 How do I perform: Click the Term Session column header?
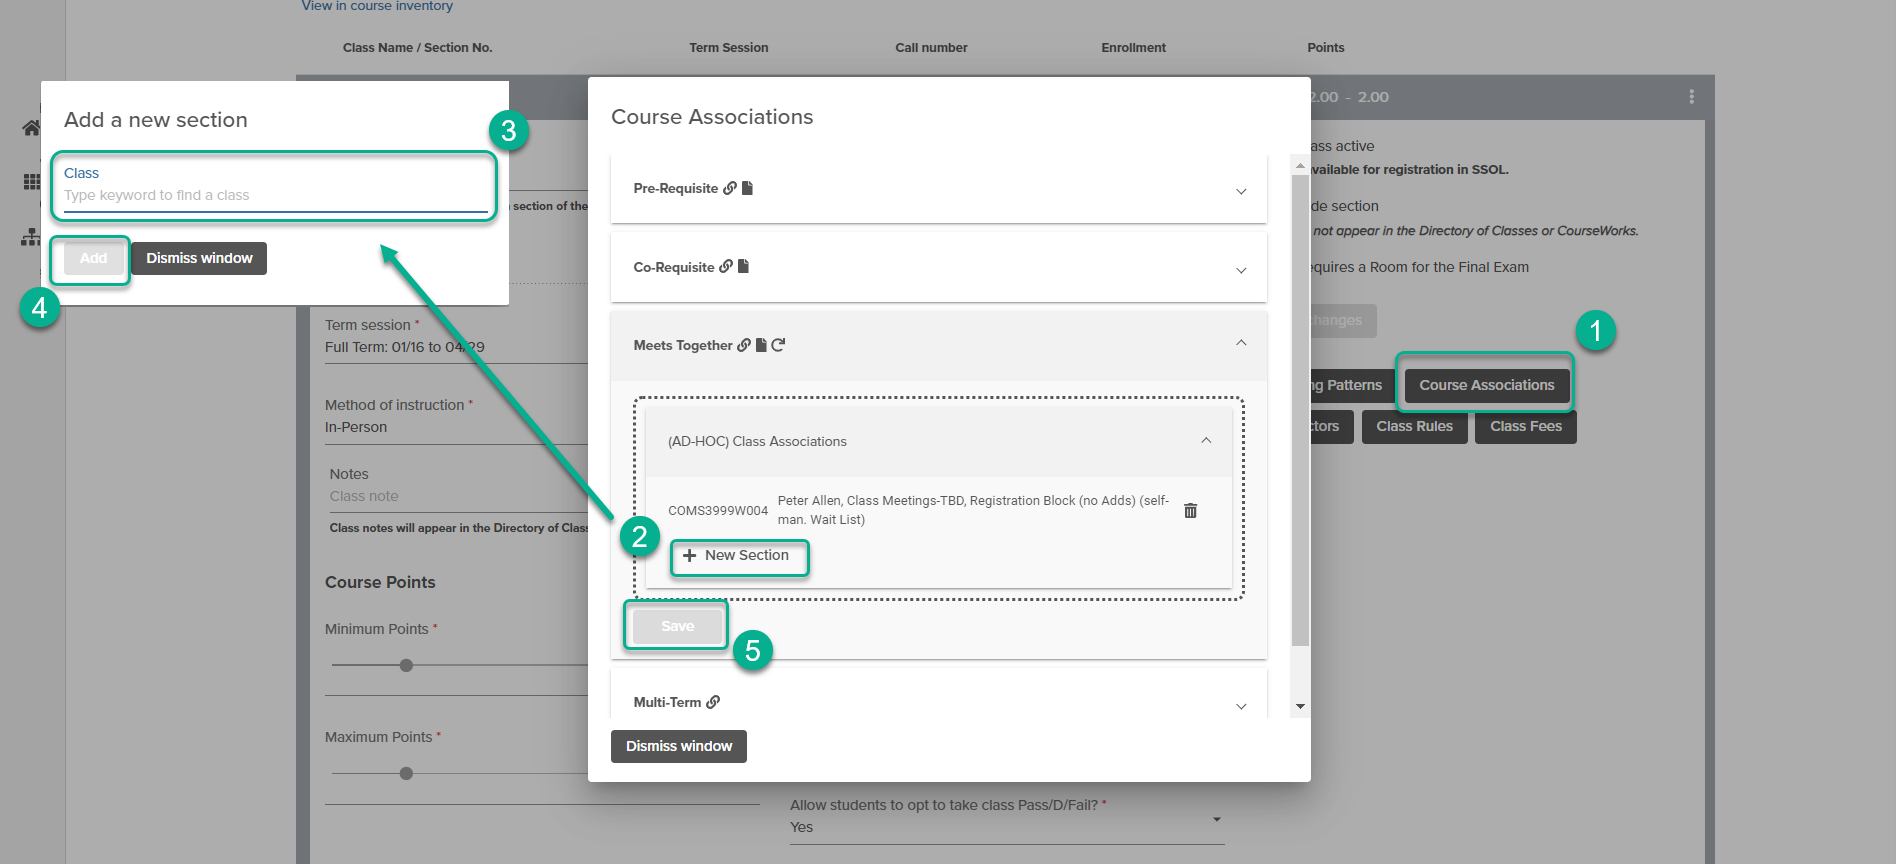(728, 47)
